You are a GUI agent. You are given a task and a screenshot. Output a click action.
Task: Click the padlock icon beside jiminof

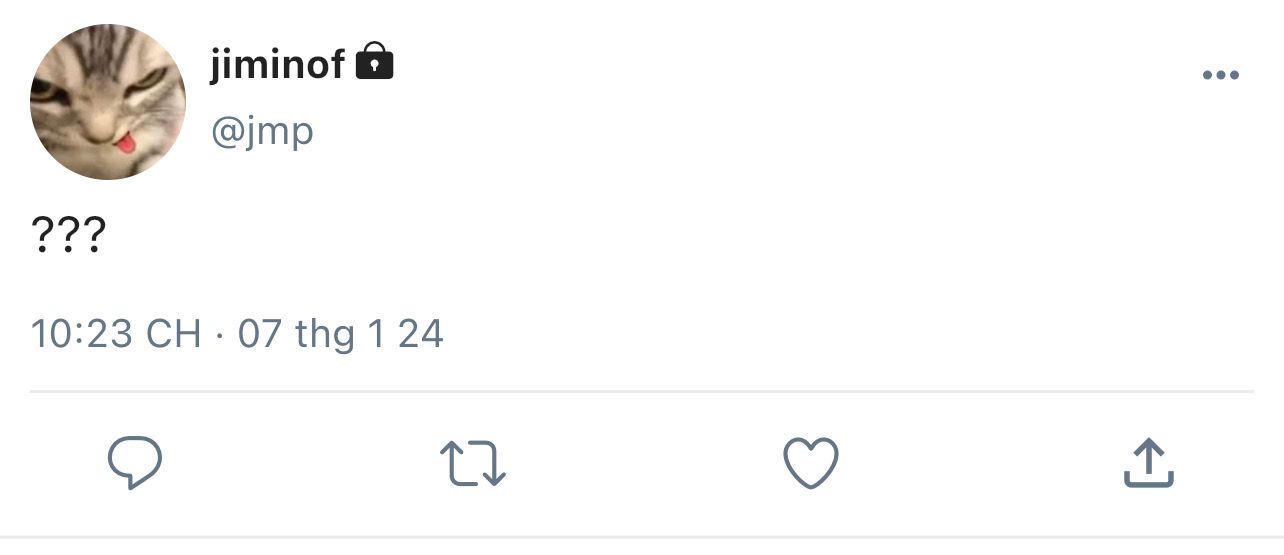click(x=375, y=61)
